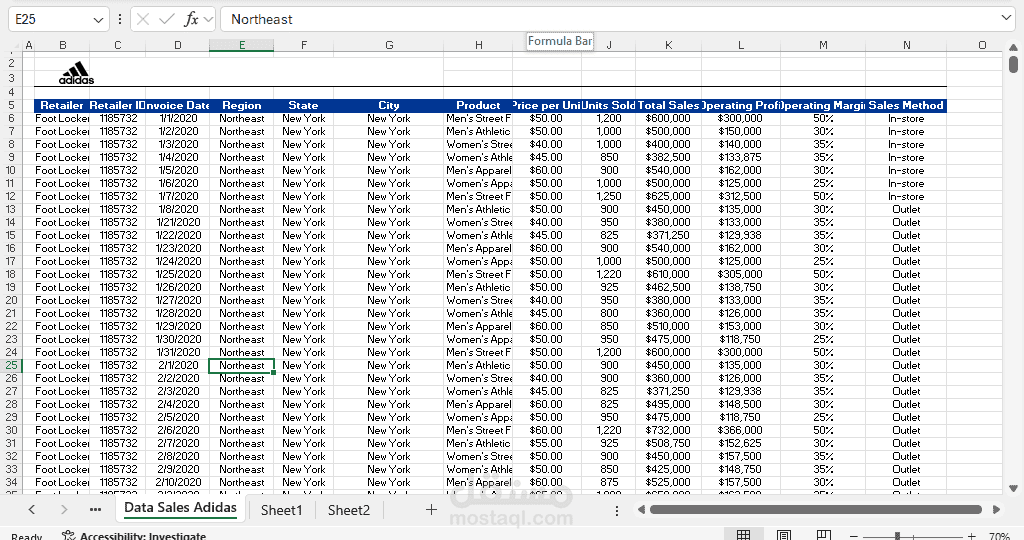The height and width of the screenshot is (540, 1024).
Task: Switch to Sheet1 tab
Action: (x=281, y=510)
